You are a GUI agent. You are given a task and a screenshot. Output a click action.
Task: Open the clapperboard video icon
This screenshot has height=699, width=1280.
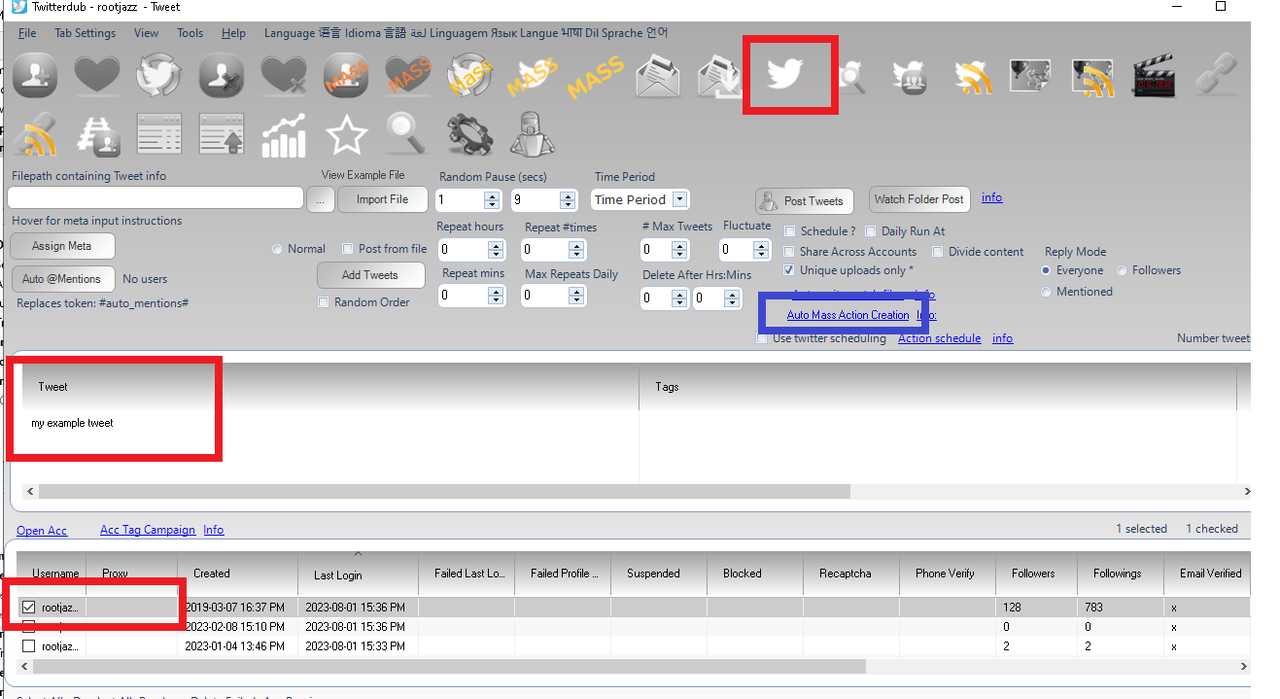tap(1156, 75)
